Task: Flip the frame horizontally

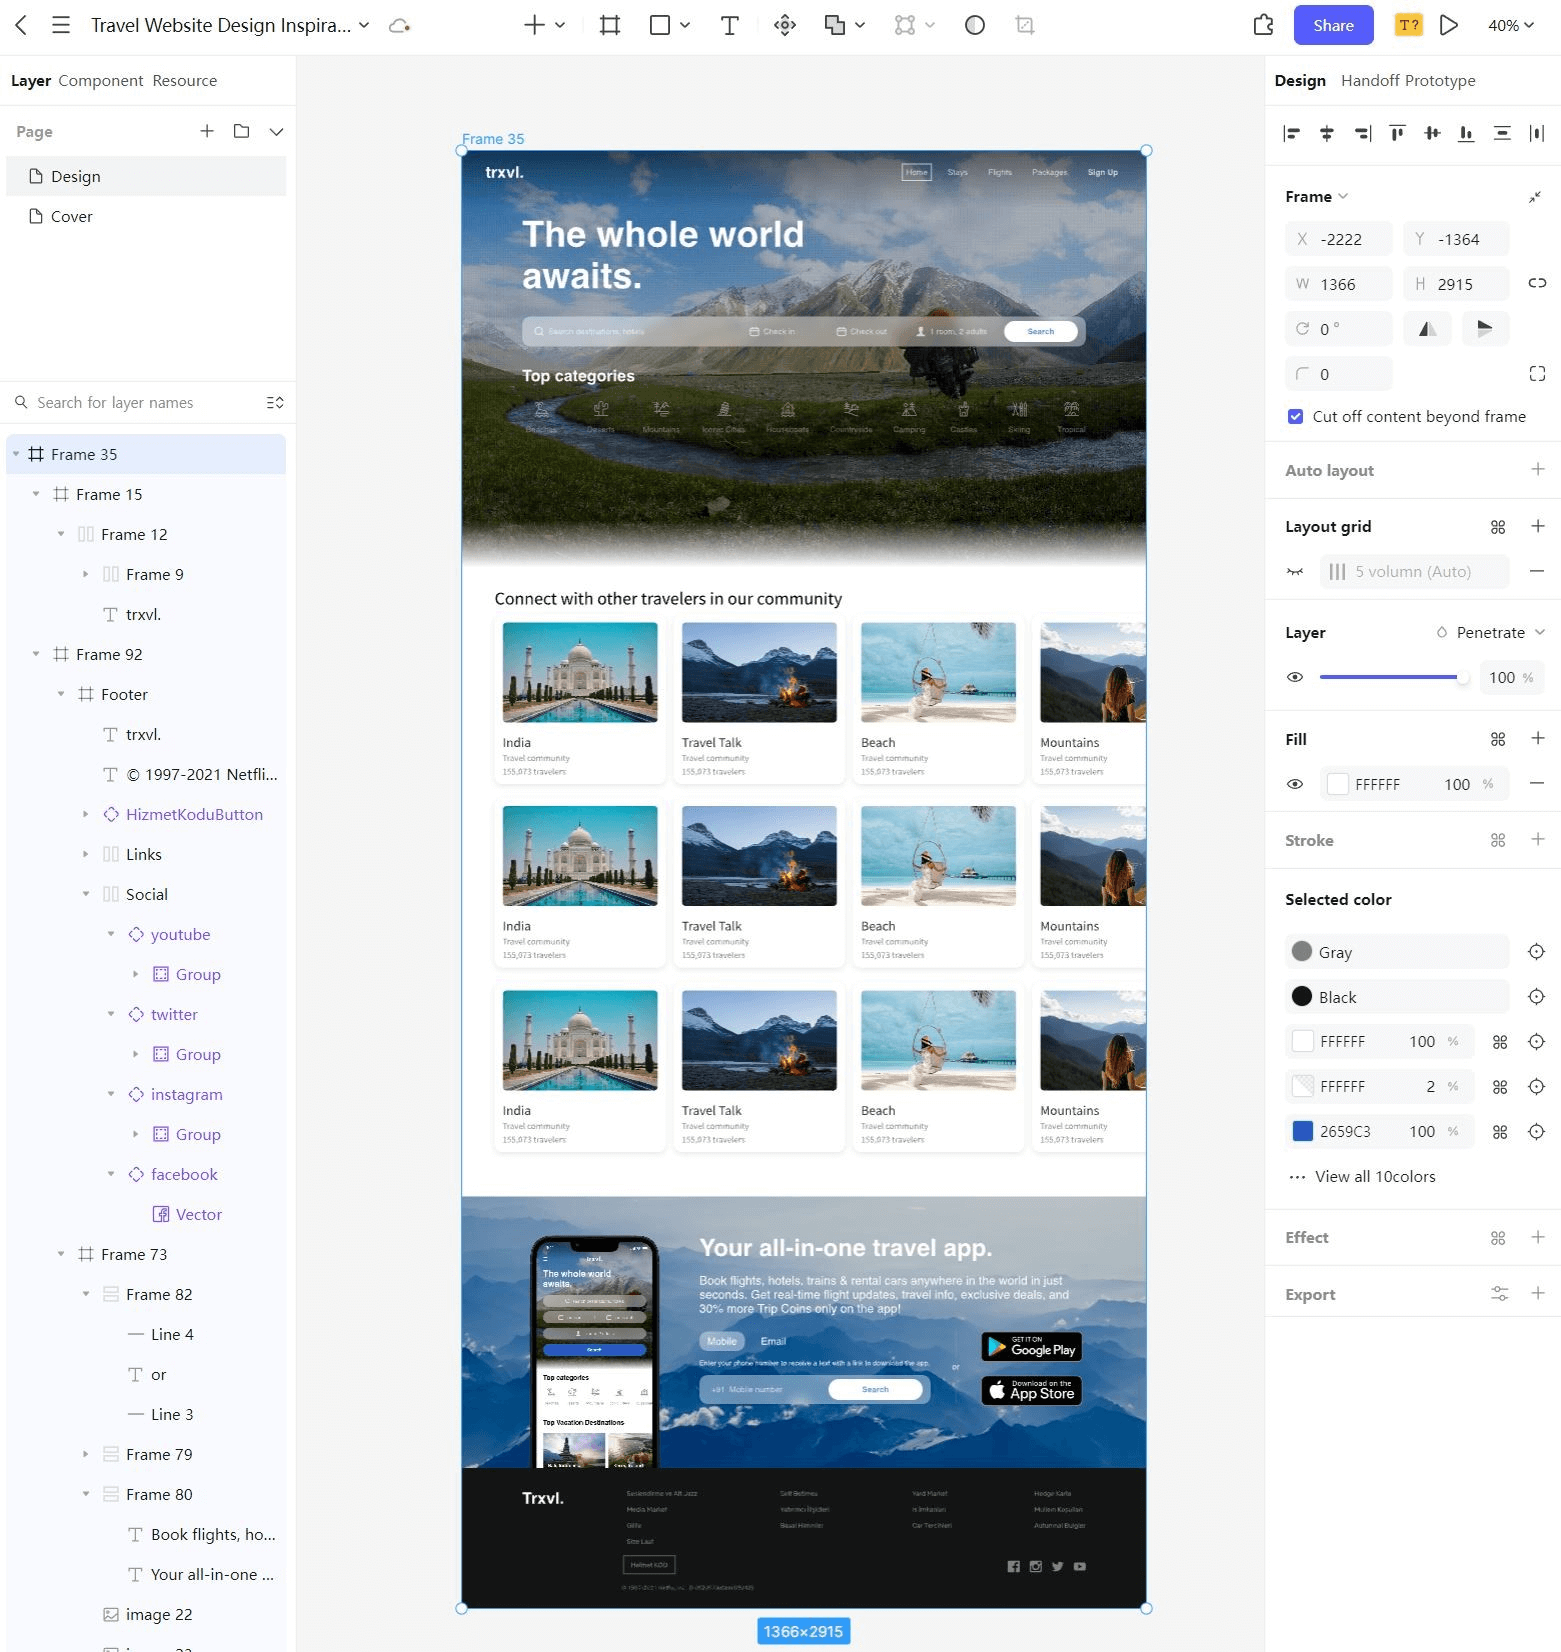Action: [x=1428, y=328]
